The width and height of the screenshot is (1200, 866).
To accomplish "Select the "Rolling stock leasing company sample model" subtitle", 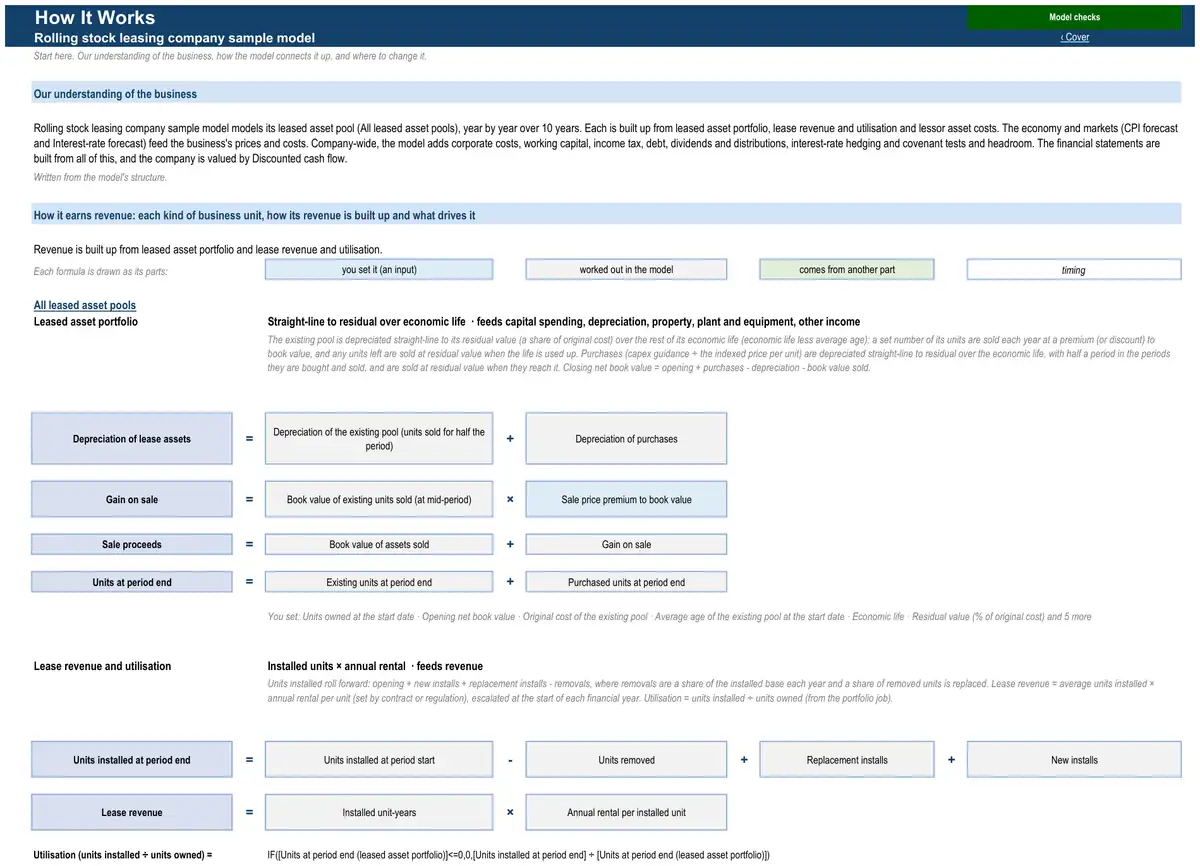I will pos(174,37).
